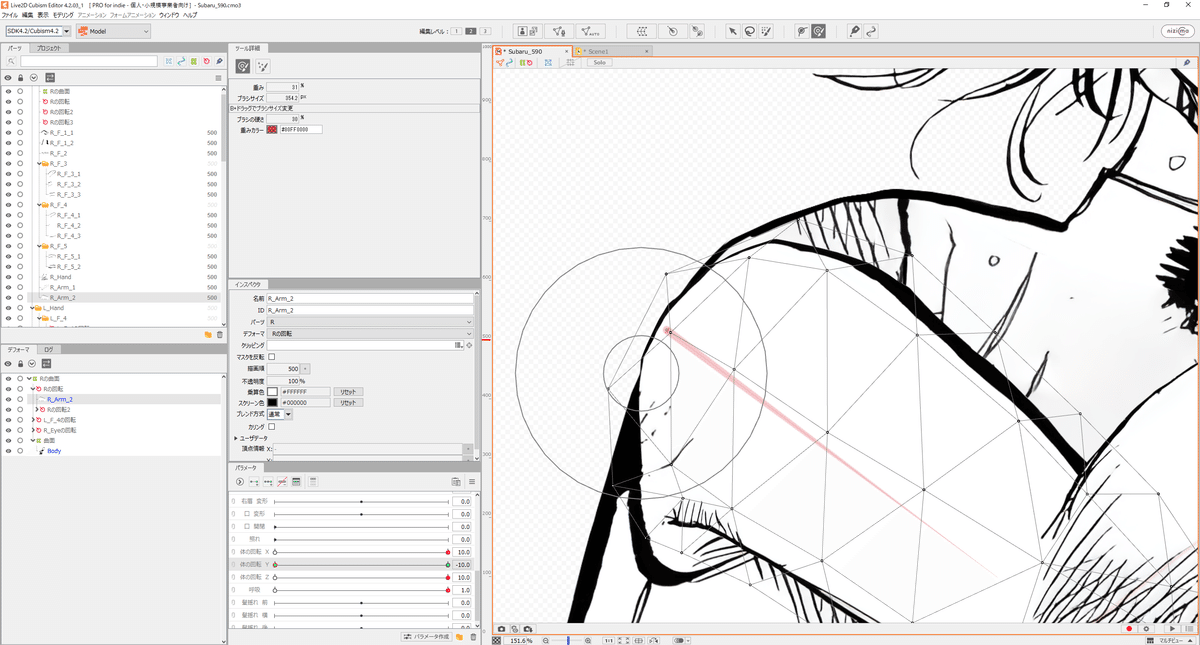This screenshot has width=1200, height=645.
Task: Delete with trash icon below parts list
Action: (220, 334)
